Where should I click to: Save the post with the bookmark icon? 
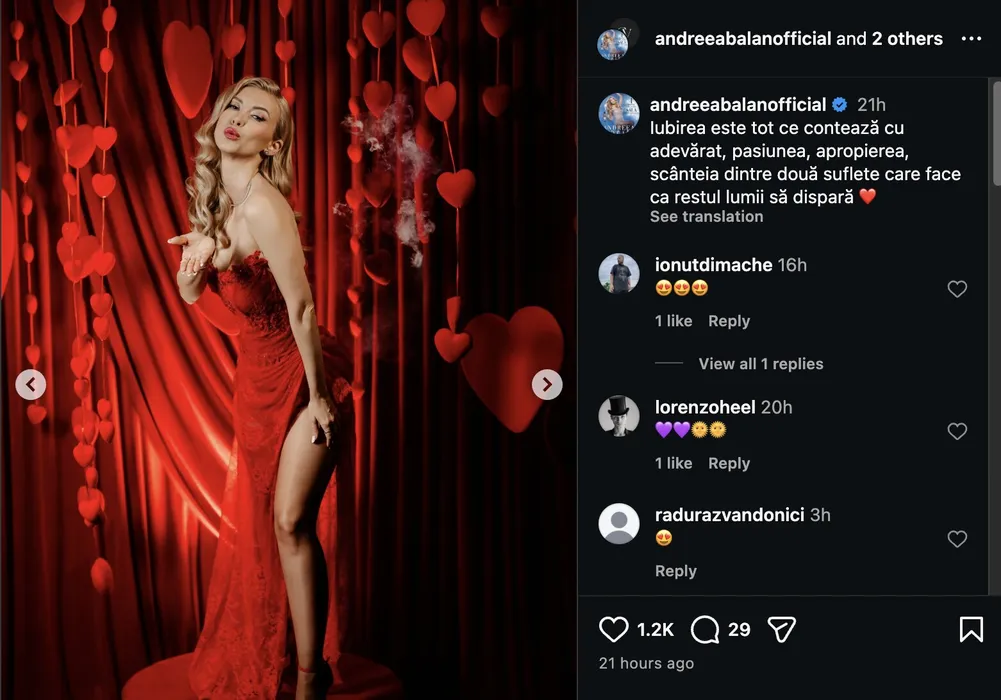point(970,629)
